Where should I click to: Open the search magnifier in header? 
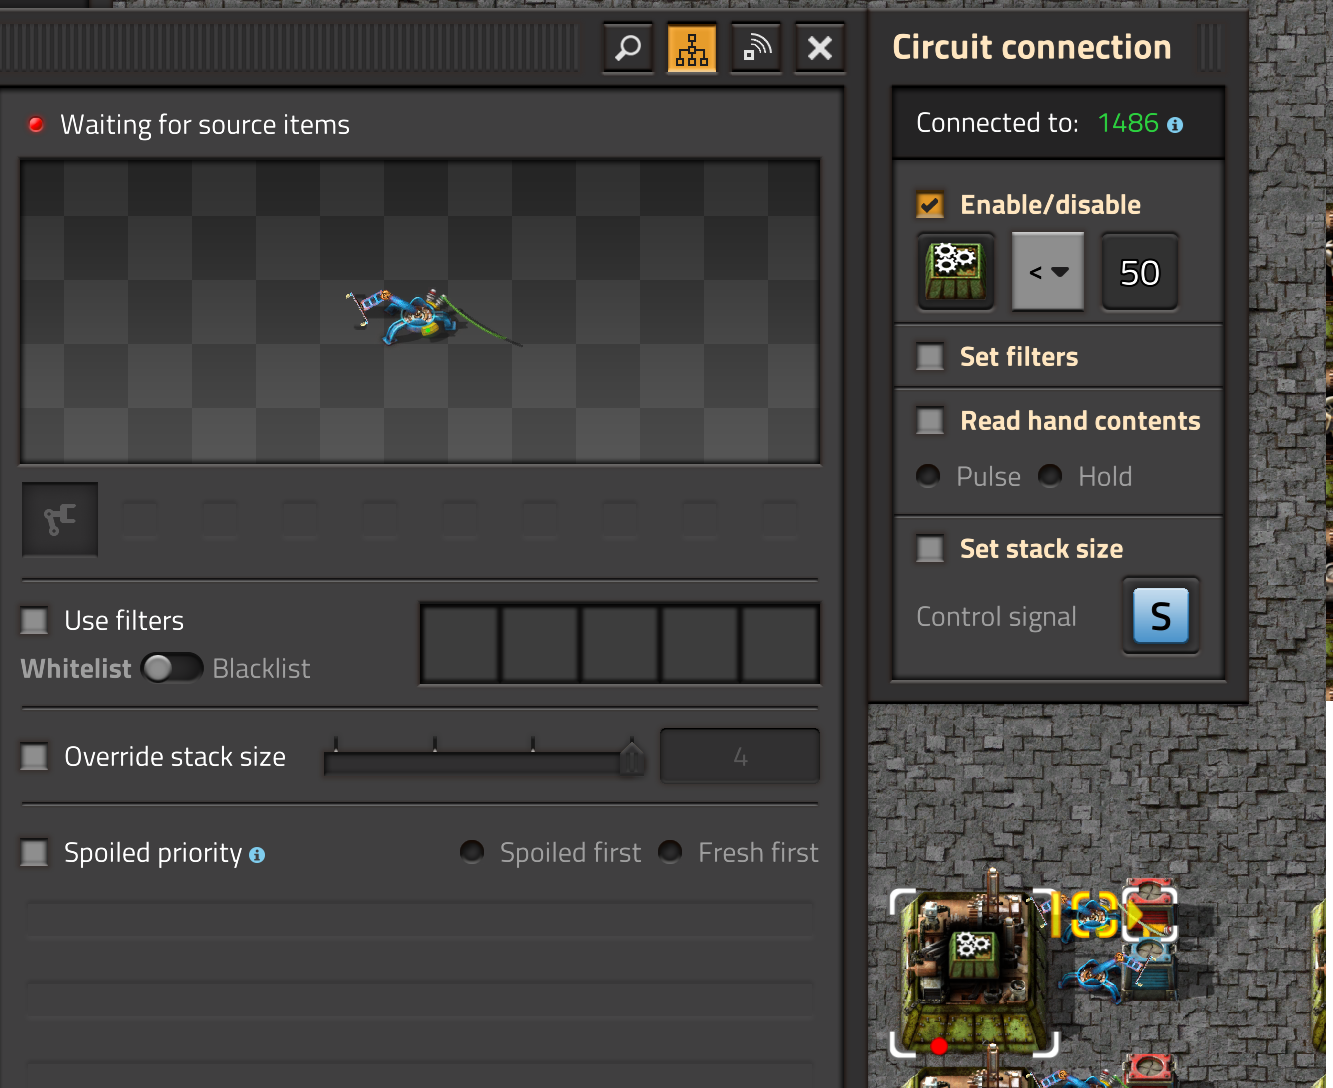click(627, 48)
